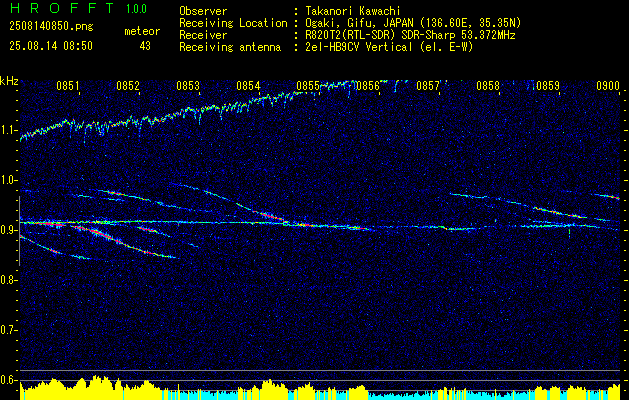Click the 0852 time axis label
629x400 pixels.
pyautogui.click(x=128, y=86)
